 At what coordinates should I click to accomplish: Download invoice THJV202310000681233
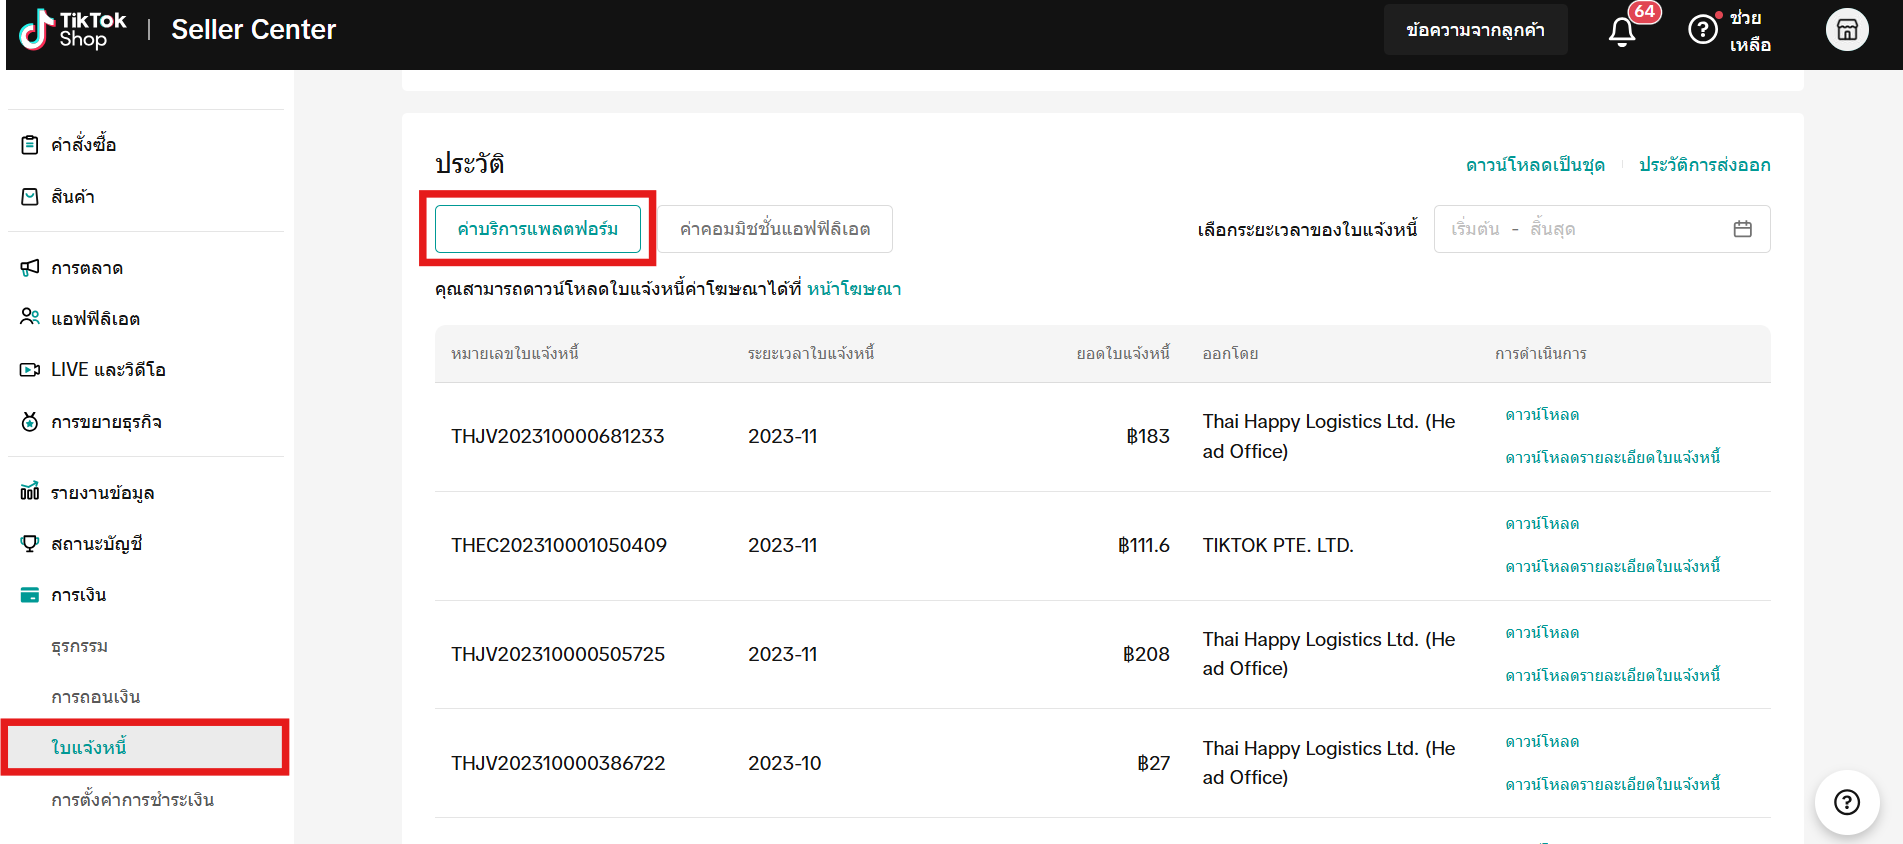(1542, 415)
